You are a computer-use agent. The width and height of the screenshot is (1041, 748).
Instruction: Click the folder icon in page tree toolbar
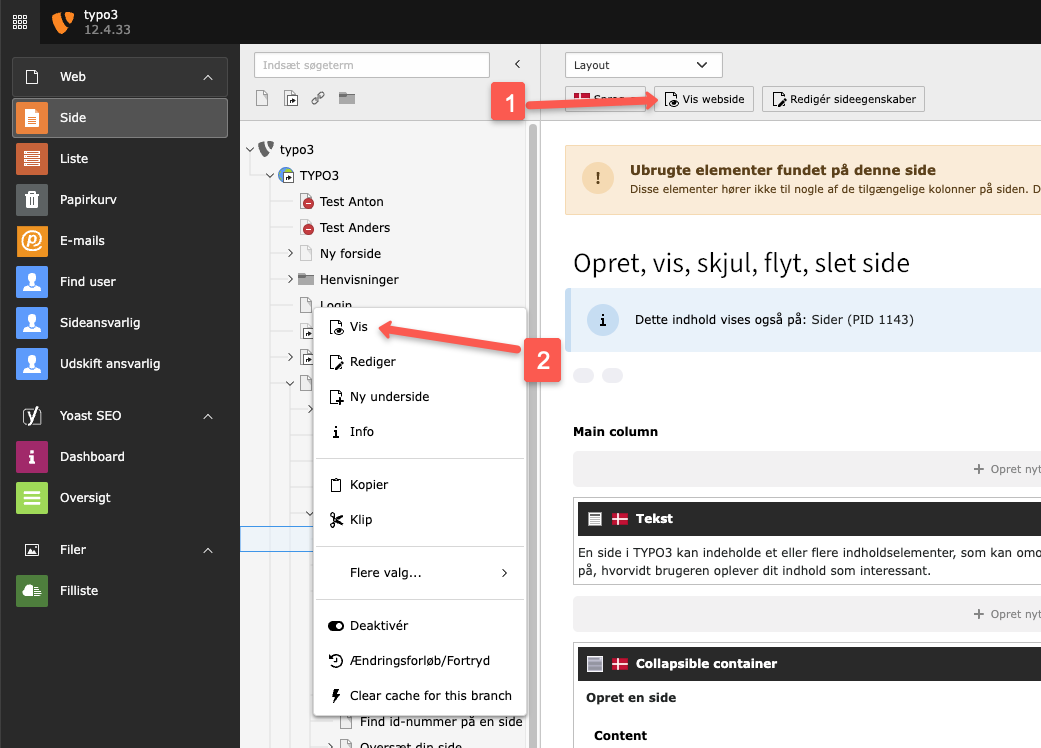click(346, 98)
